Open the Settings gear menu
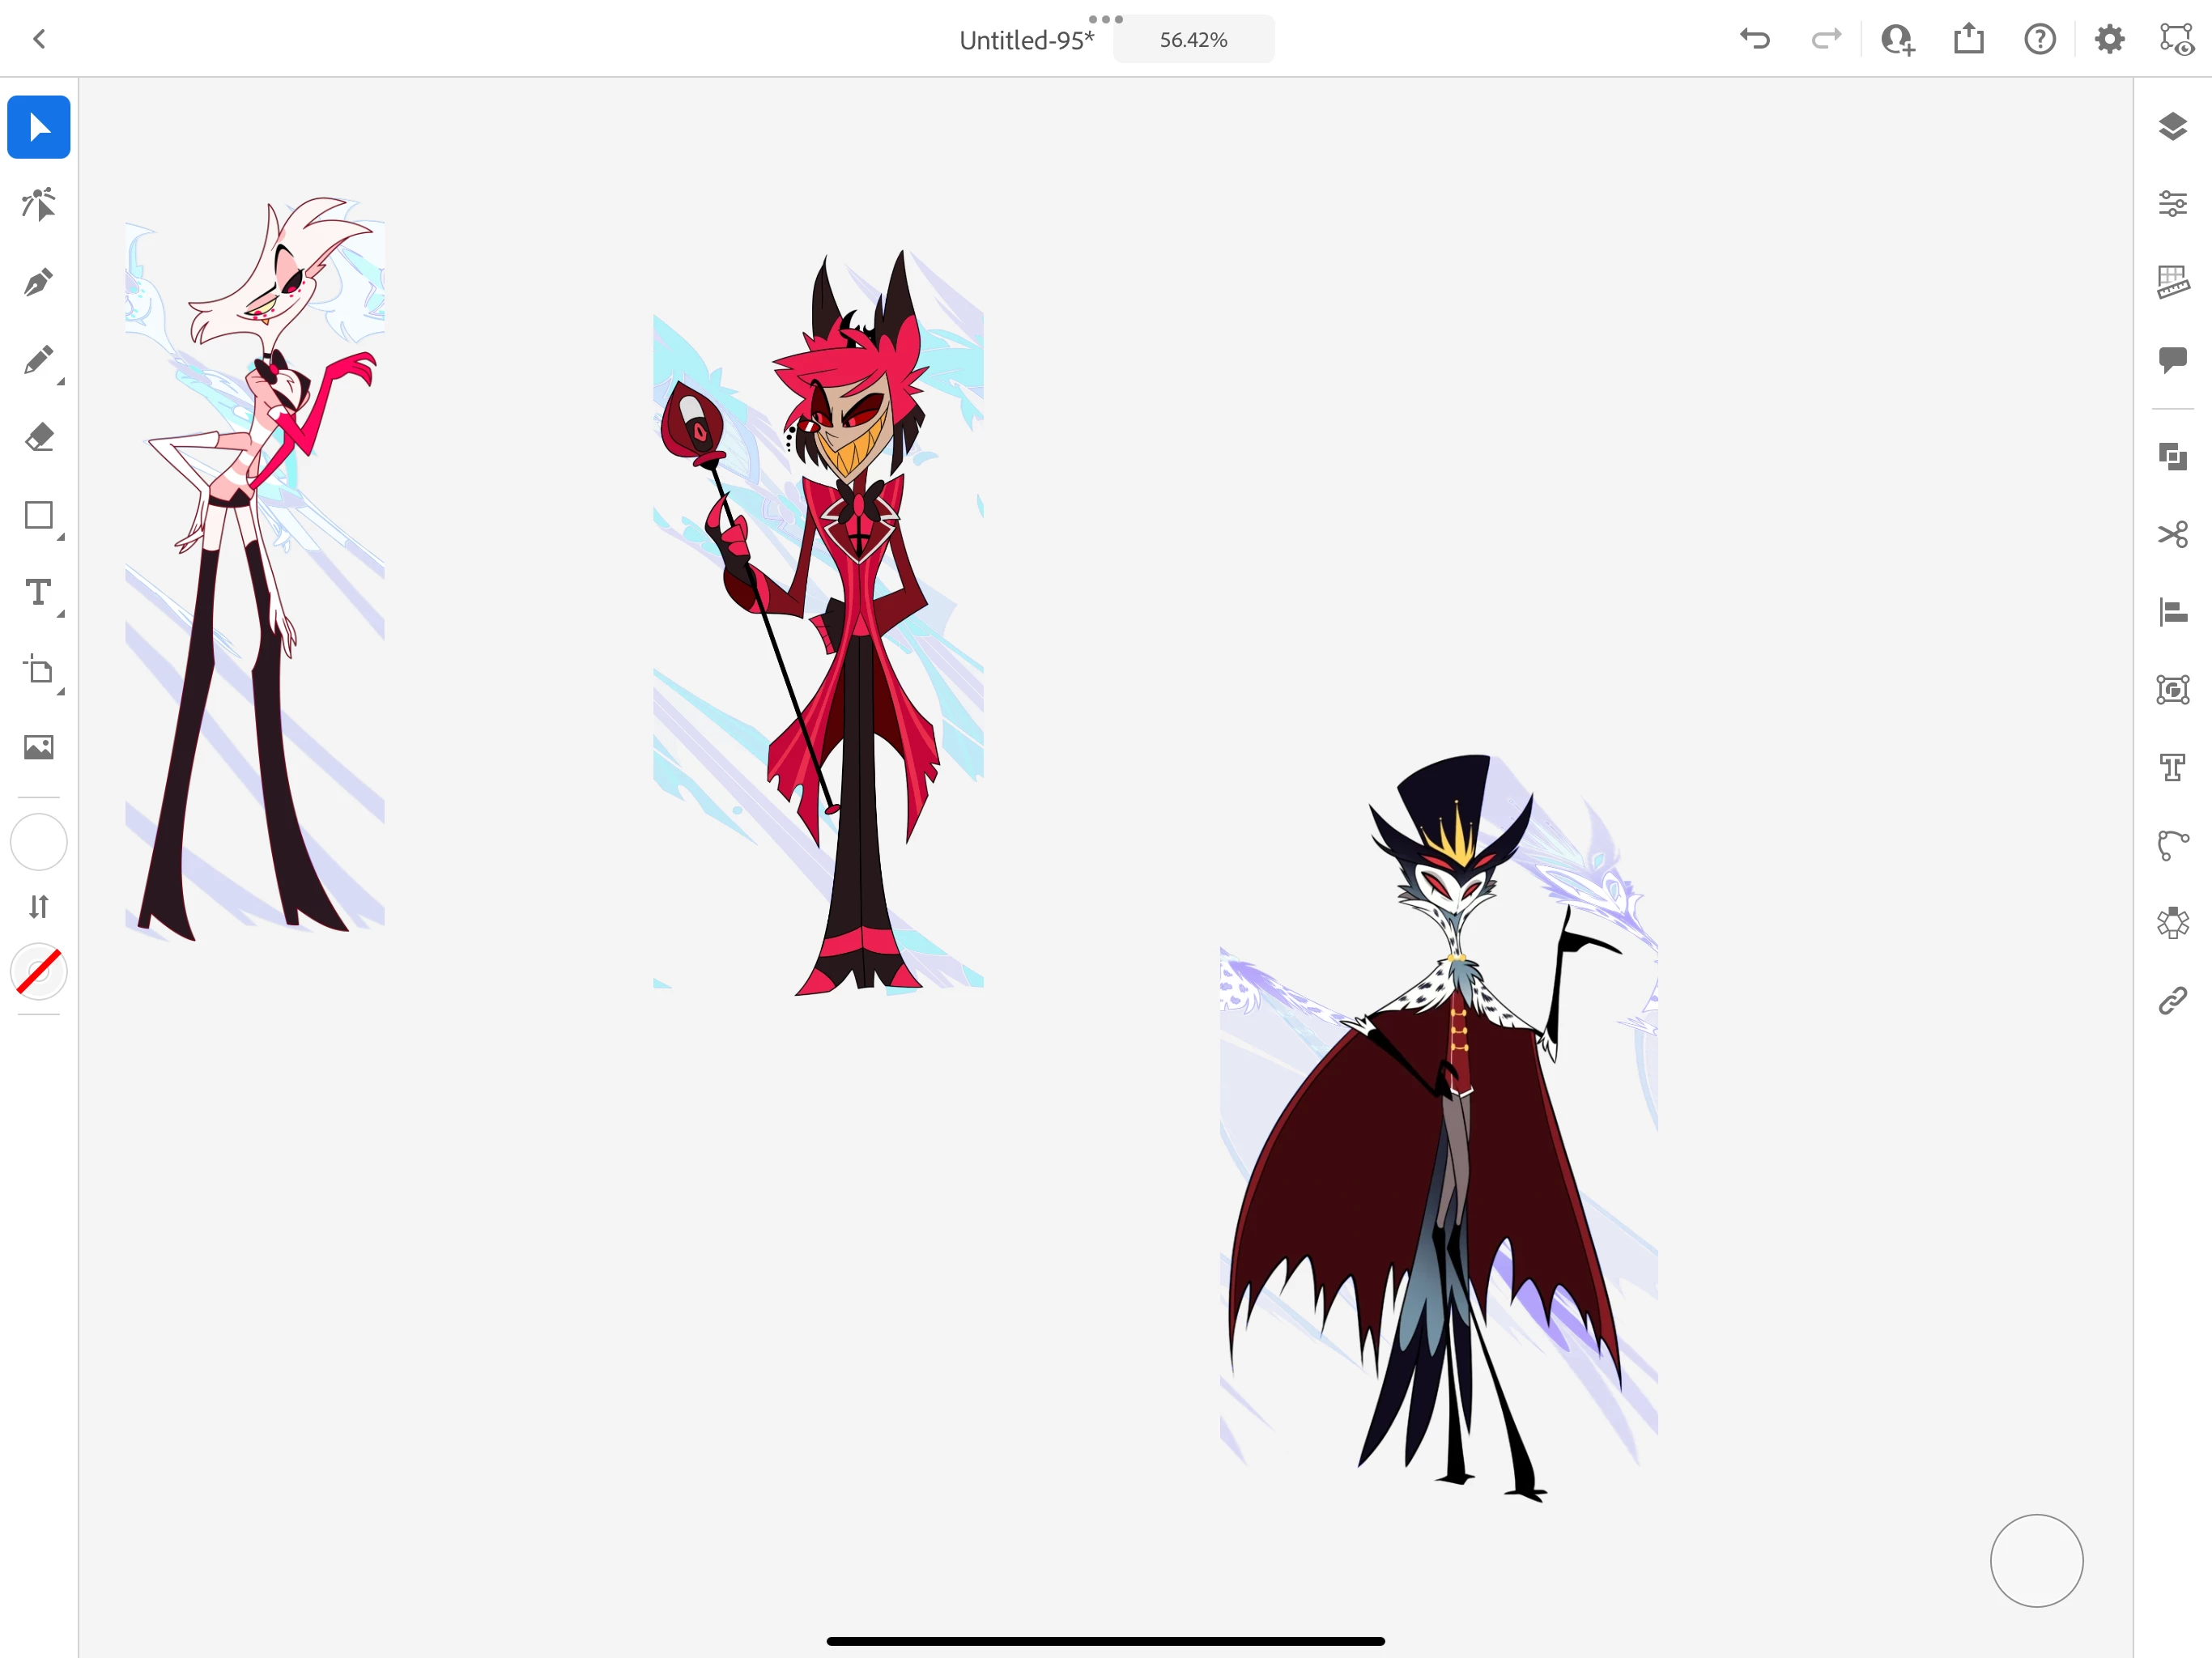This screenshot has height=1658, width=2212. tap(2109, 40)
